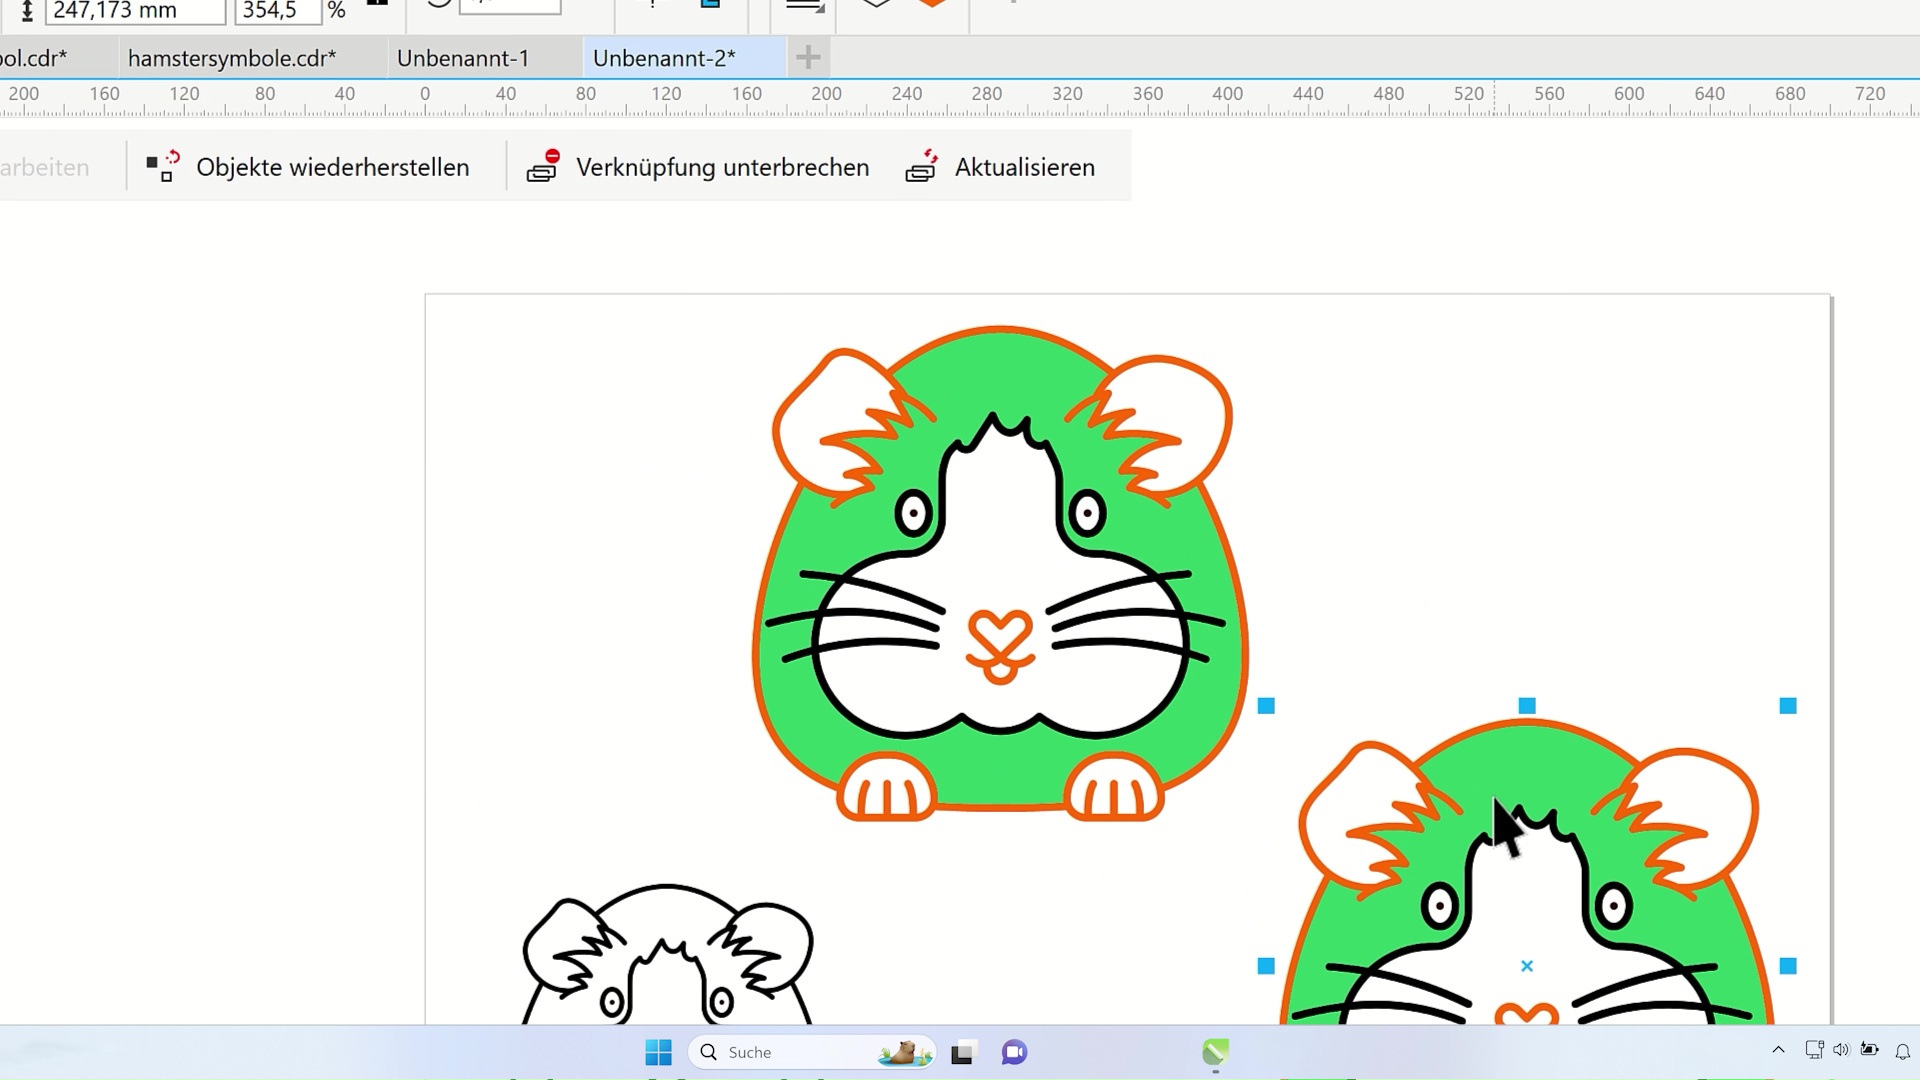
Task: Open CorelDRAW from the taskbar
Action: tap(1215, 1052)
